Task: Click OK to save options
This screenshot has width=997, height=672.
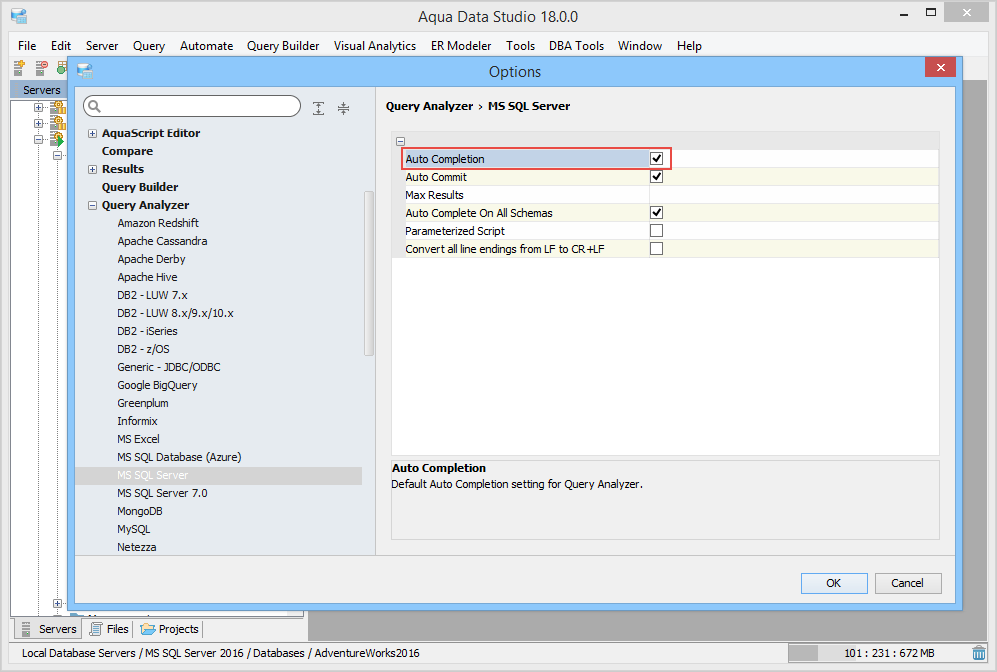Action: click(834, 583)
